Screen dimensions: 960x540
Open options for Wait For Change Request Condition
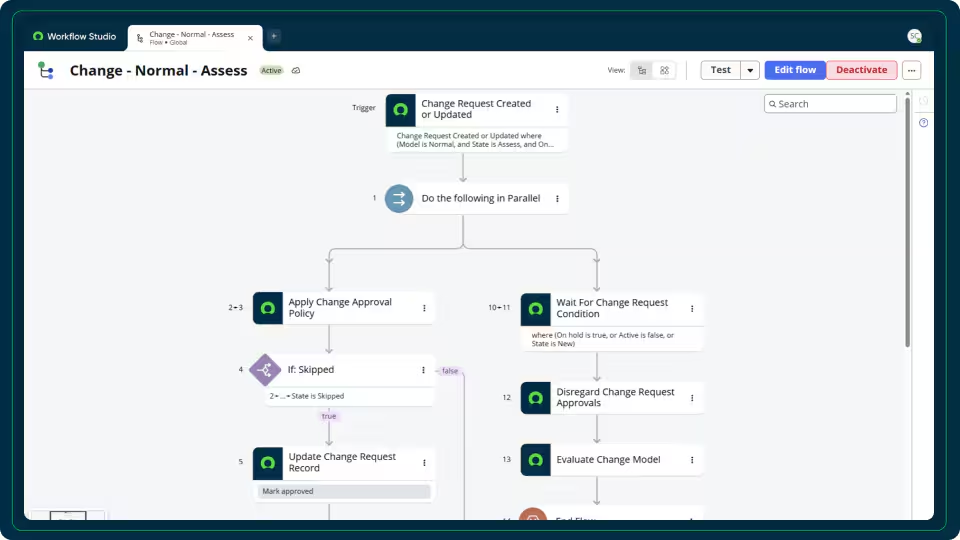(692, 309)
